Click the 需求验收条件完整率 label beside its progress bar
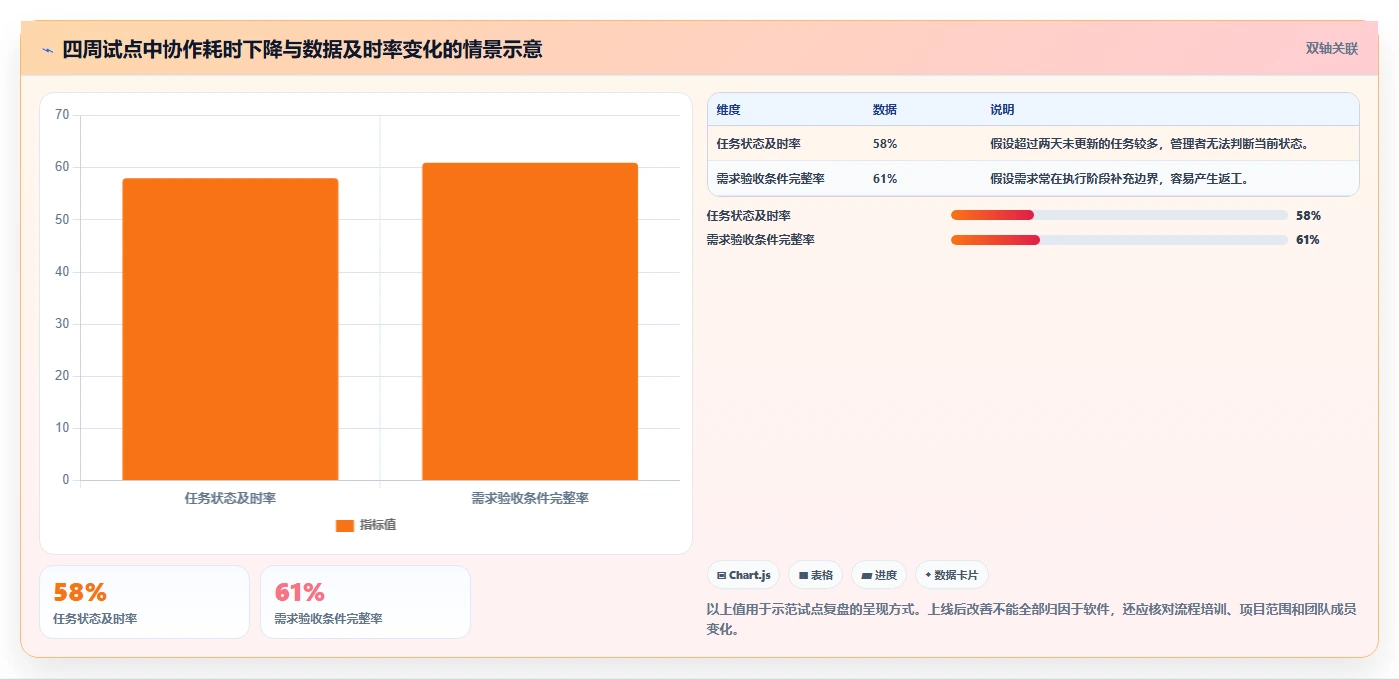The width and height of the screenshot is (1399, 679). pos(761,240)
